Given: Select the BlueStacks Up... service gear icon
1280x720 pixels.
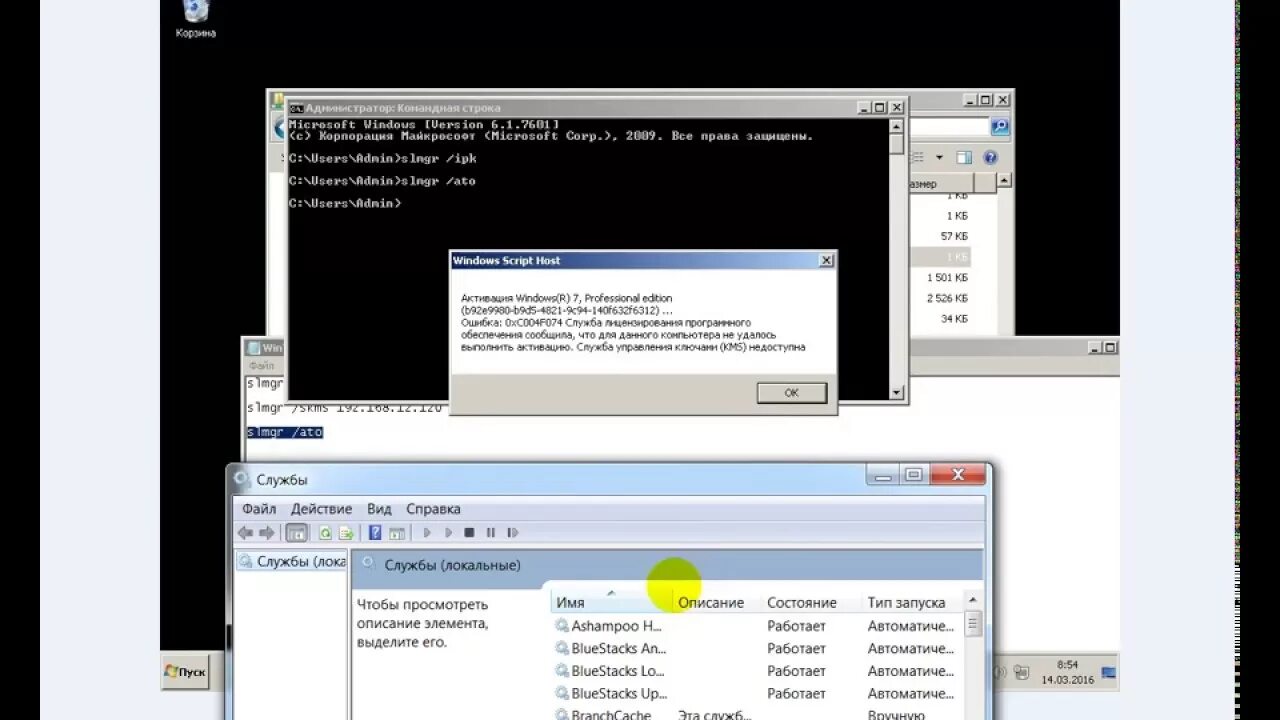Looking at the screenshot, I should click(562, 693).
